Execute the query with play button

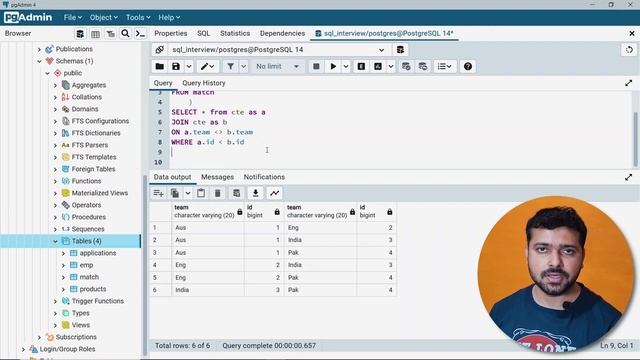pyautogui.click(x=333, y=66)
